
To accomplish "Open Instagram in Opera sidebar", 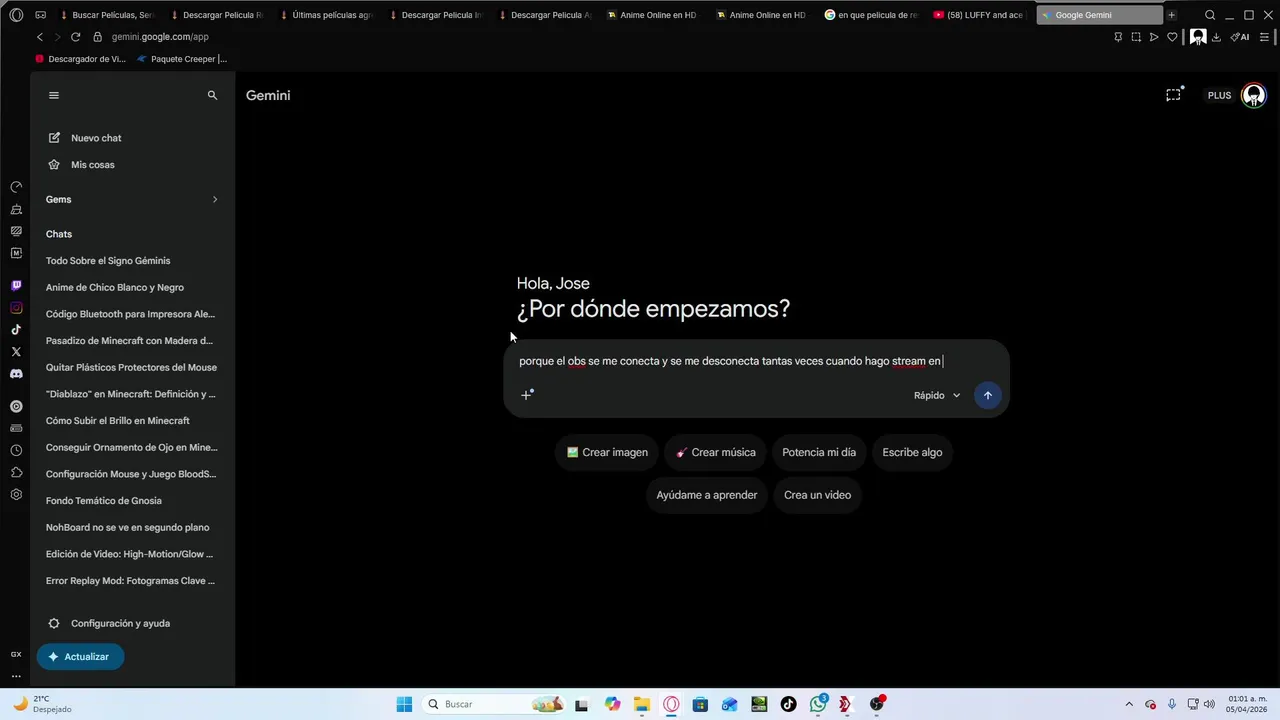I will [x=16, y=308].
